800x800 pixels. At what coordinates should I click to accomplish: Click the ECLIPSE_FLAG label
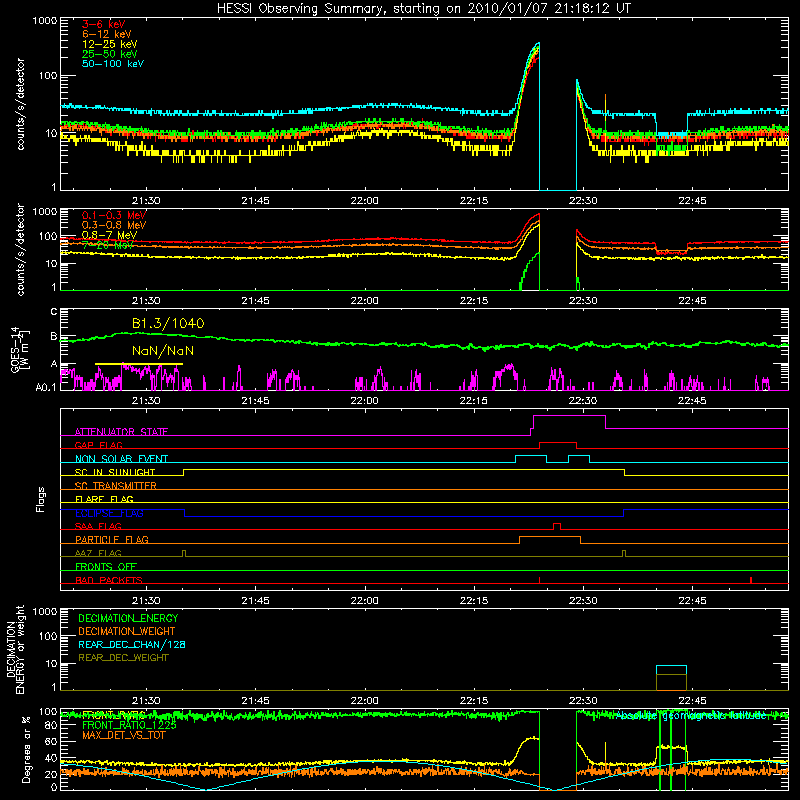109,513
